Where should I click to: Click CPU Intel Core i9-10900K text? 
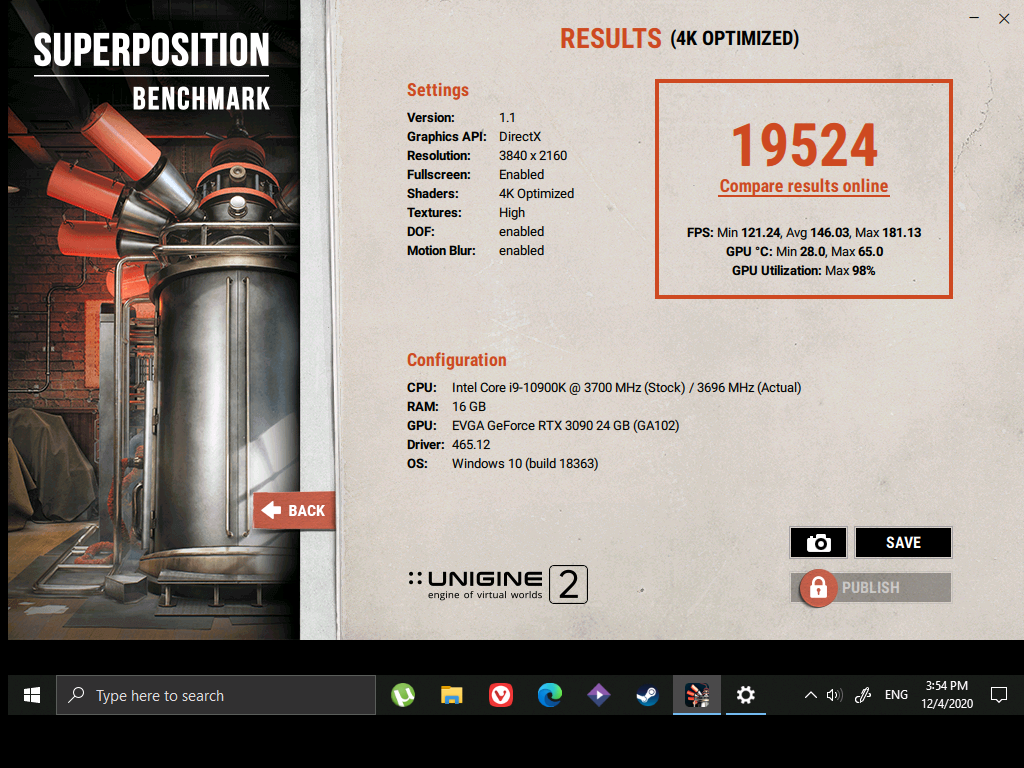pos(626,388)
